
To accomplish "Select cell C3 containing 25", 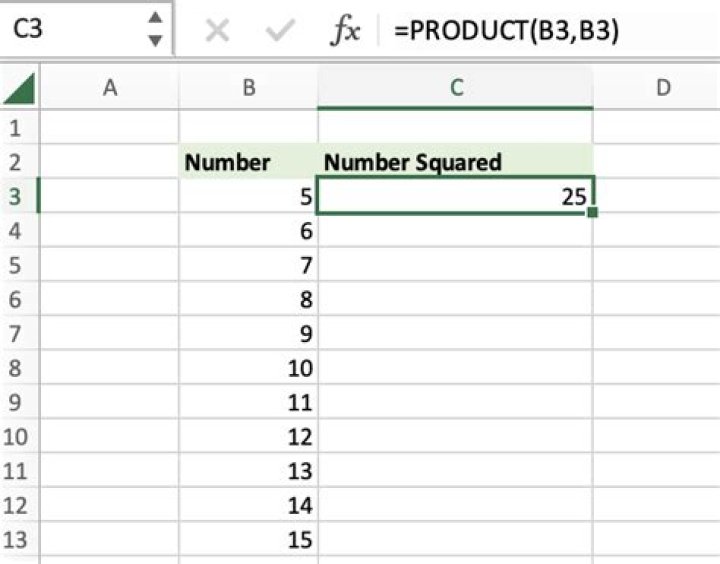I will pos(455,197).
